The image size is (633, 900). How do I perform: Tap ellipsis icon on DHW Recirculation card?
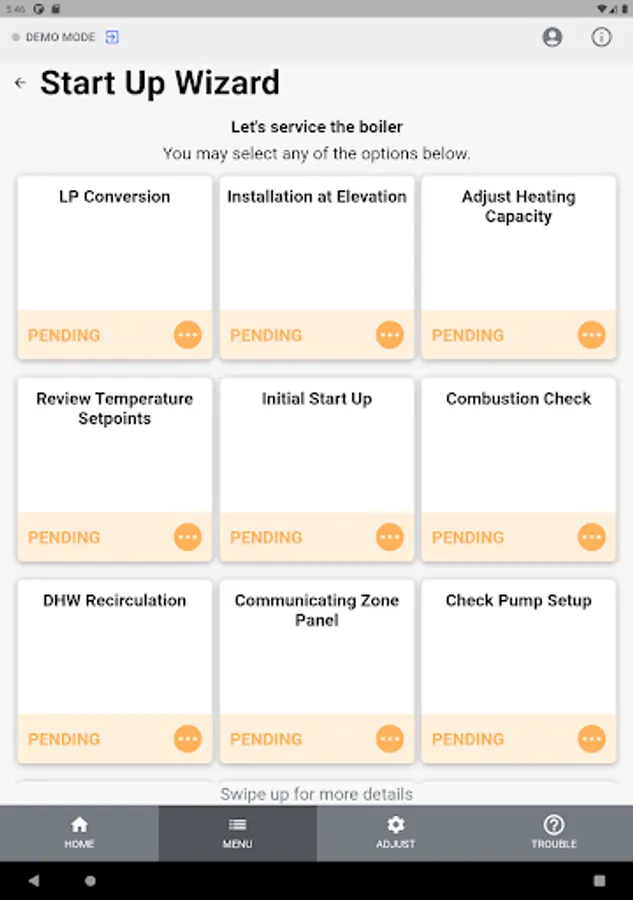coord(188,739)
